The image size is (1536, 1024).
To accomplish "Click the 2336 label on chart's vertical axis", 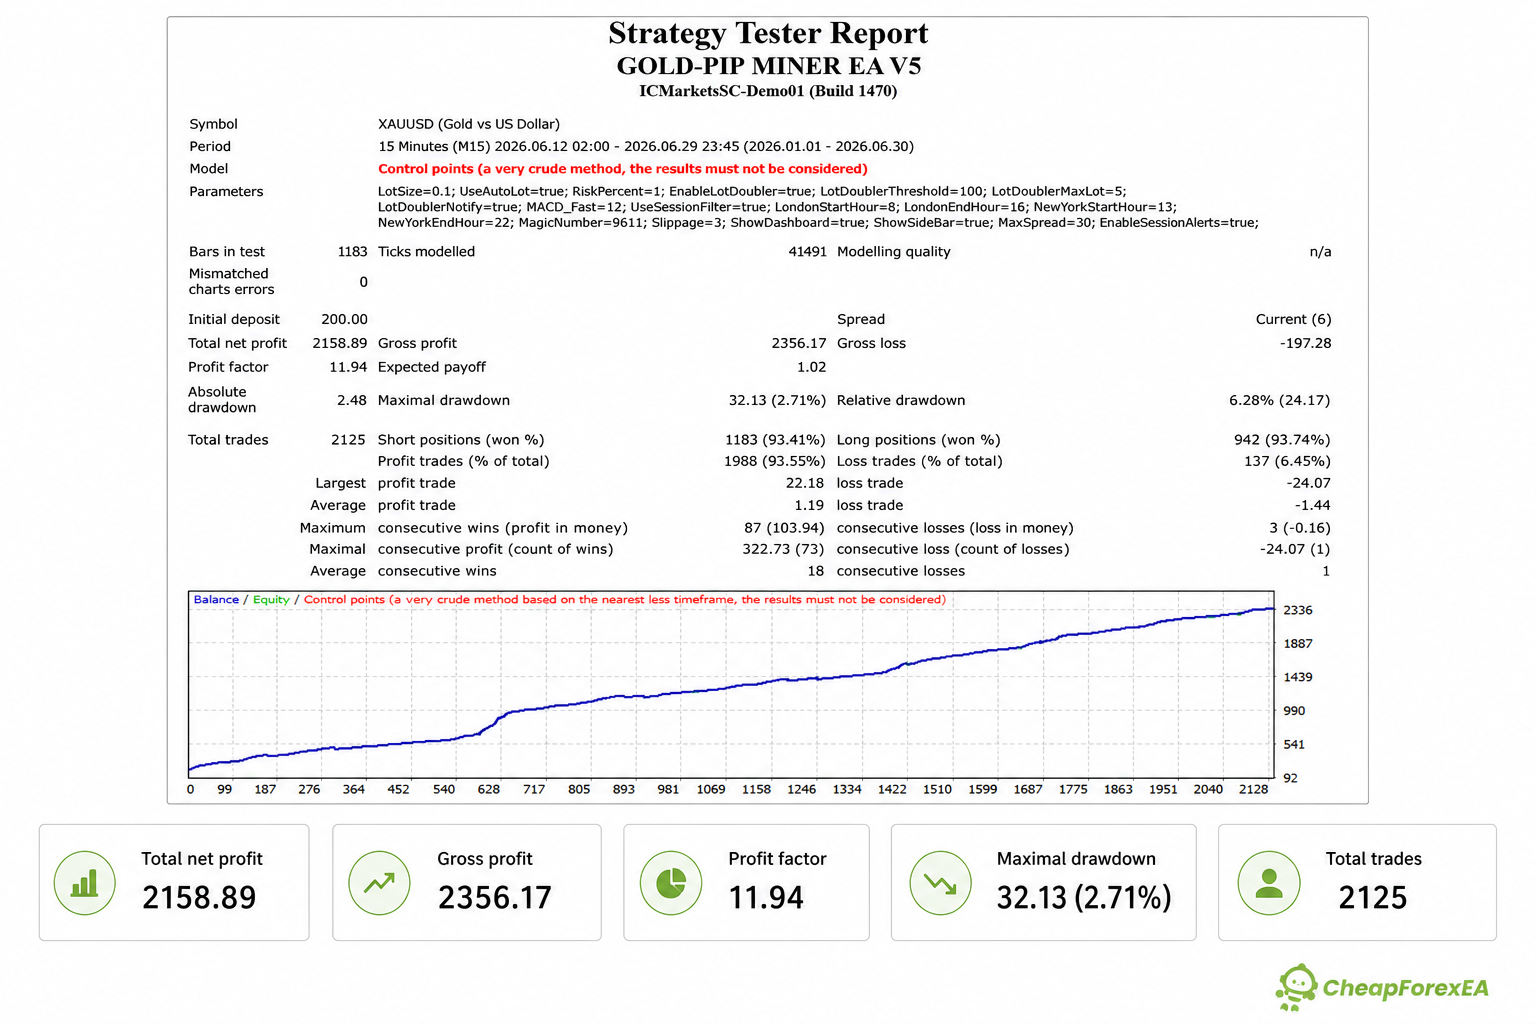I will 1298,610.
